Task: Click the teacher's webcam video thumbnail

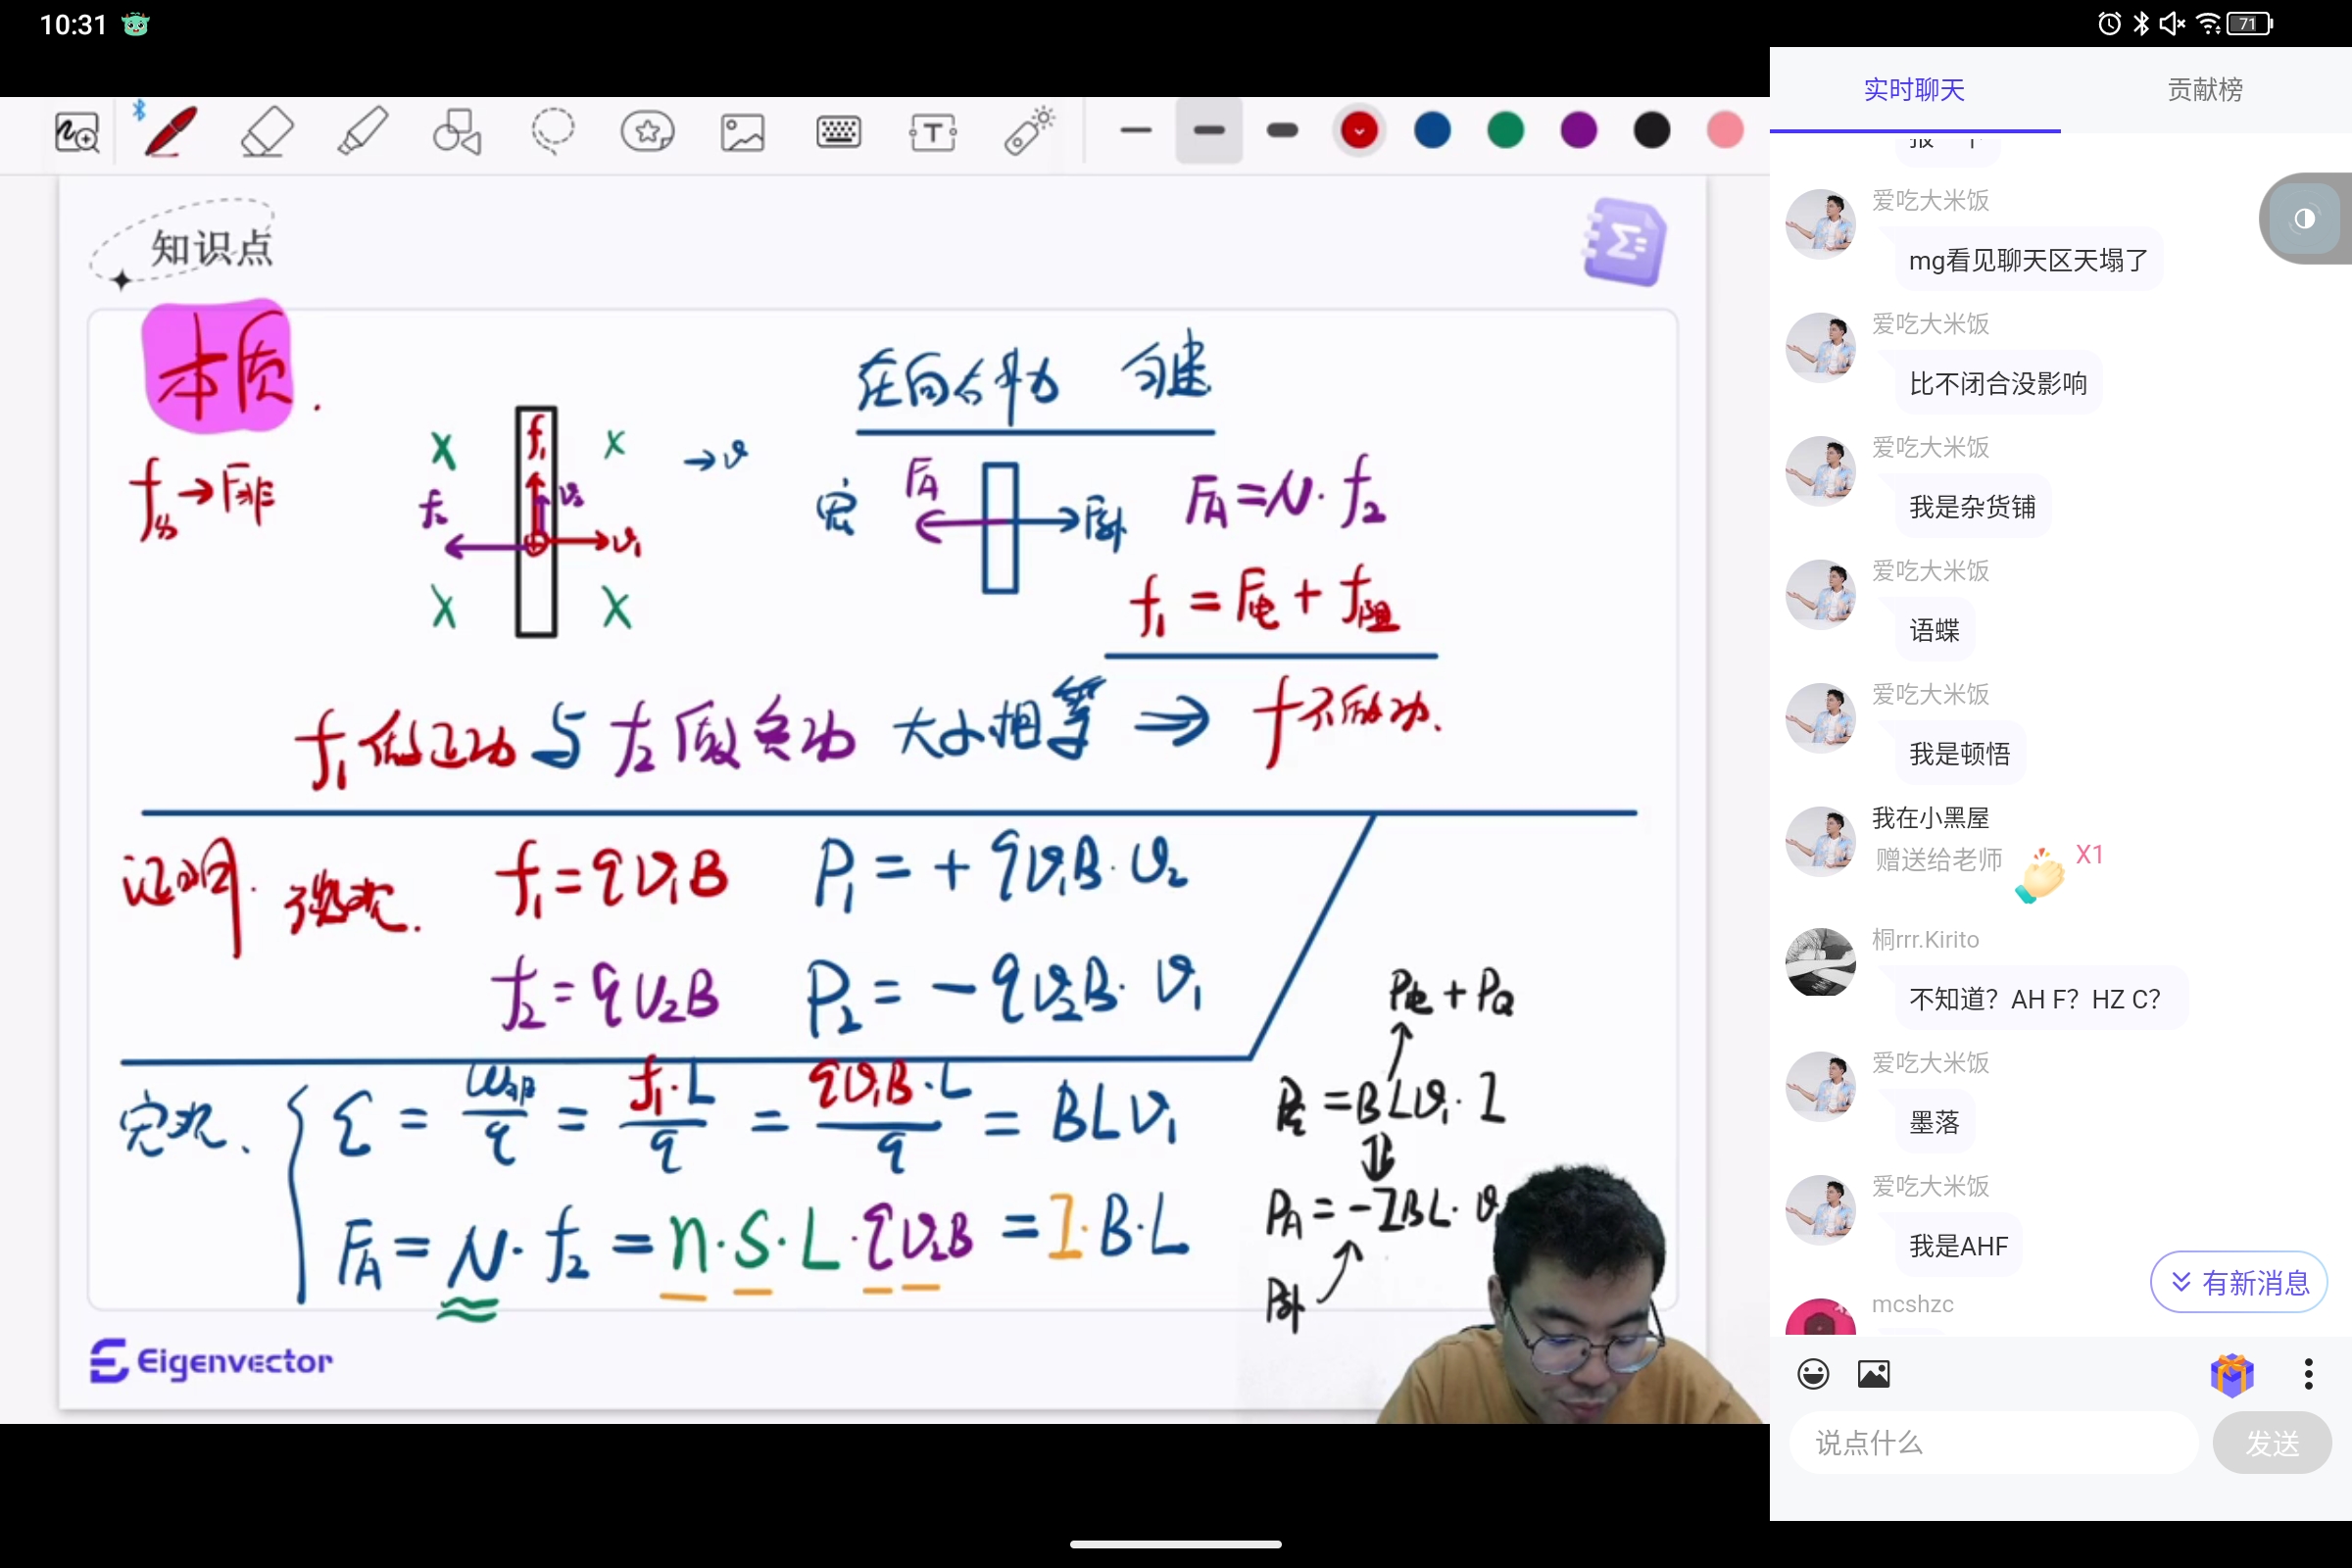Action: pyautogui.click(x=1572, y=1295)
